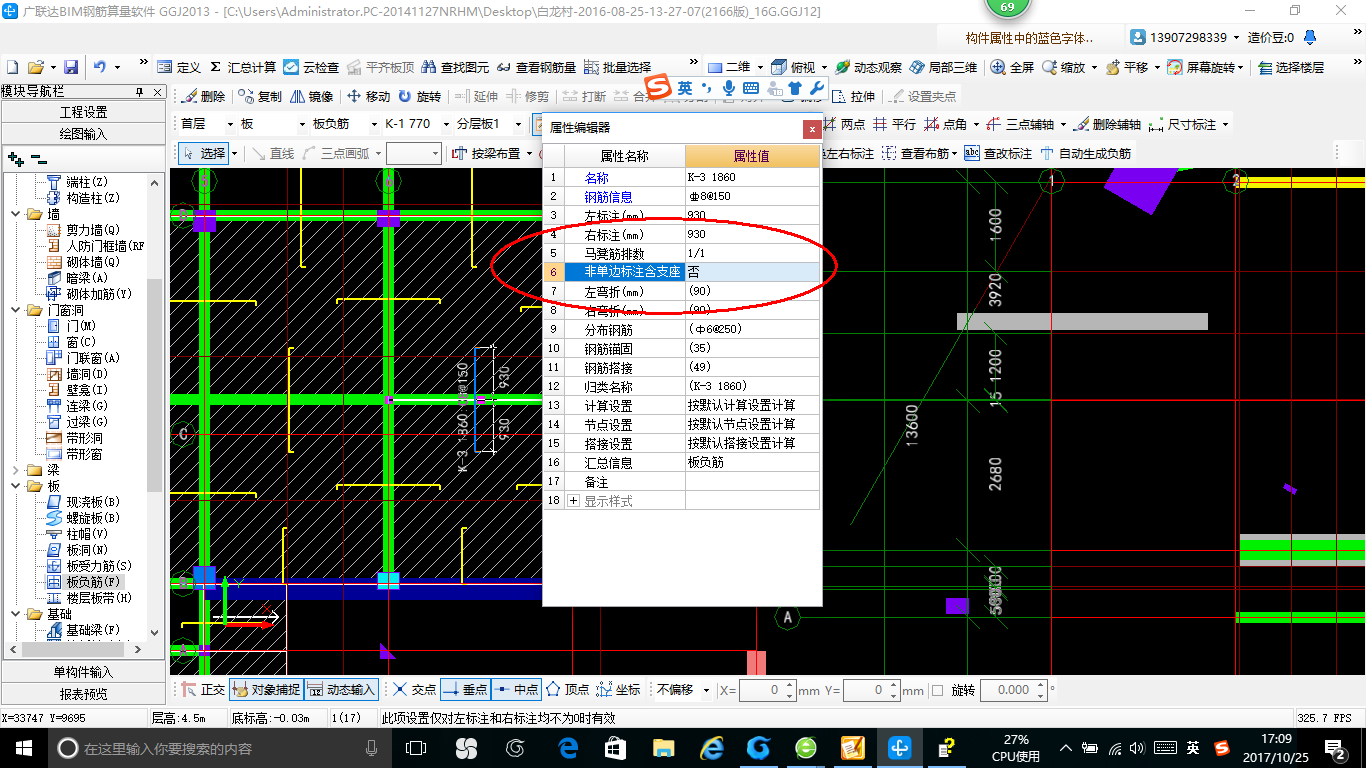Switch to 局部三维 local 3D view

[x=943, y=67]
